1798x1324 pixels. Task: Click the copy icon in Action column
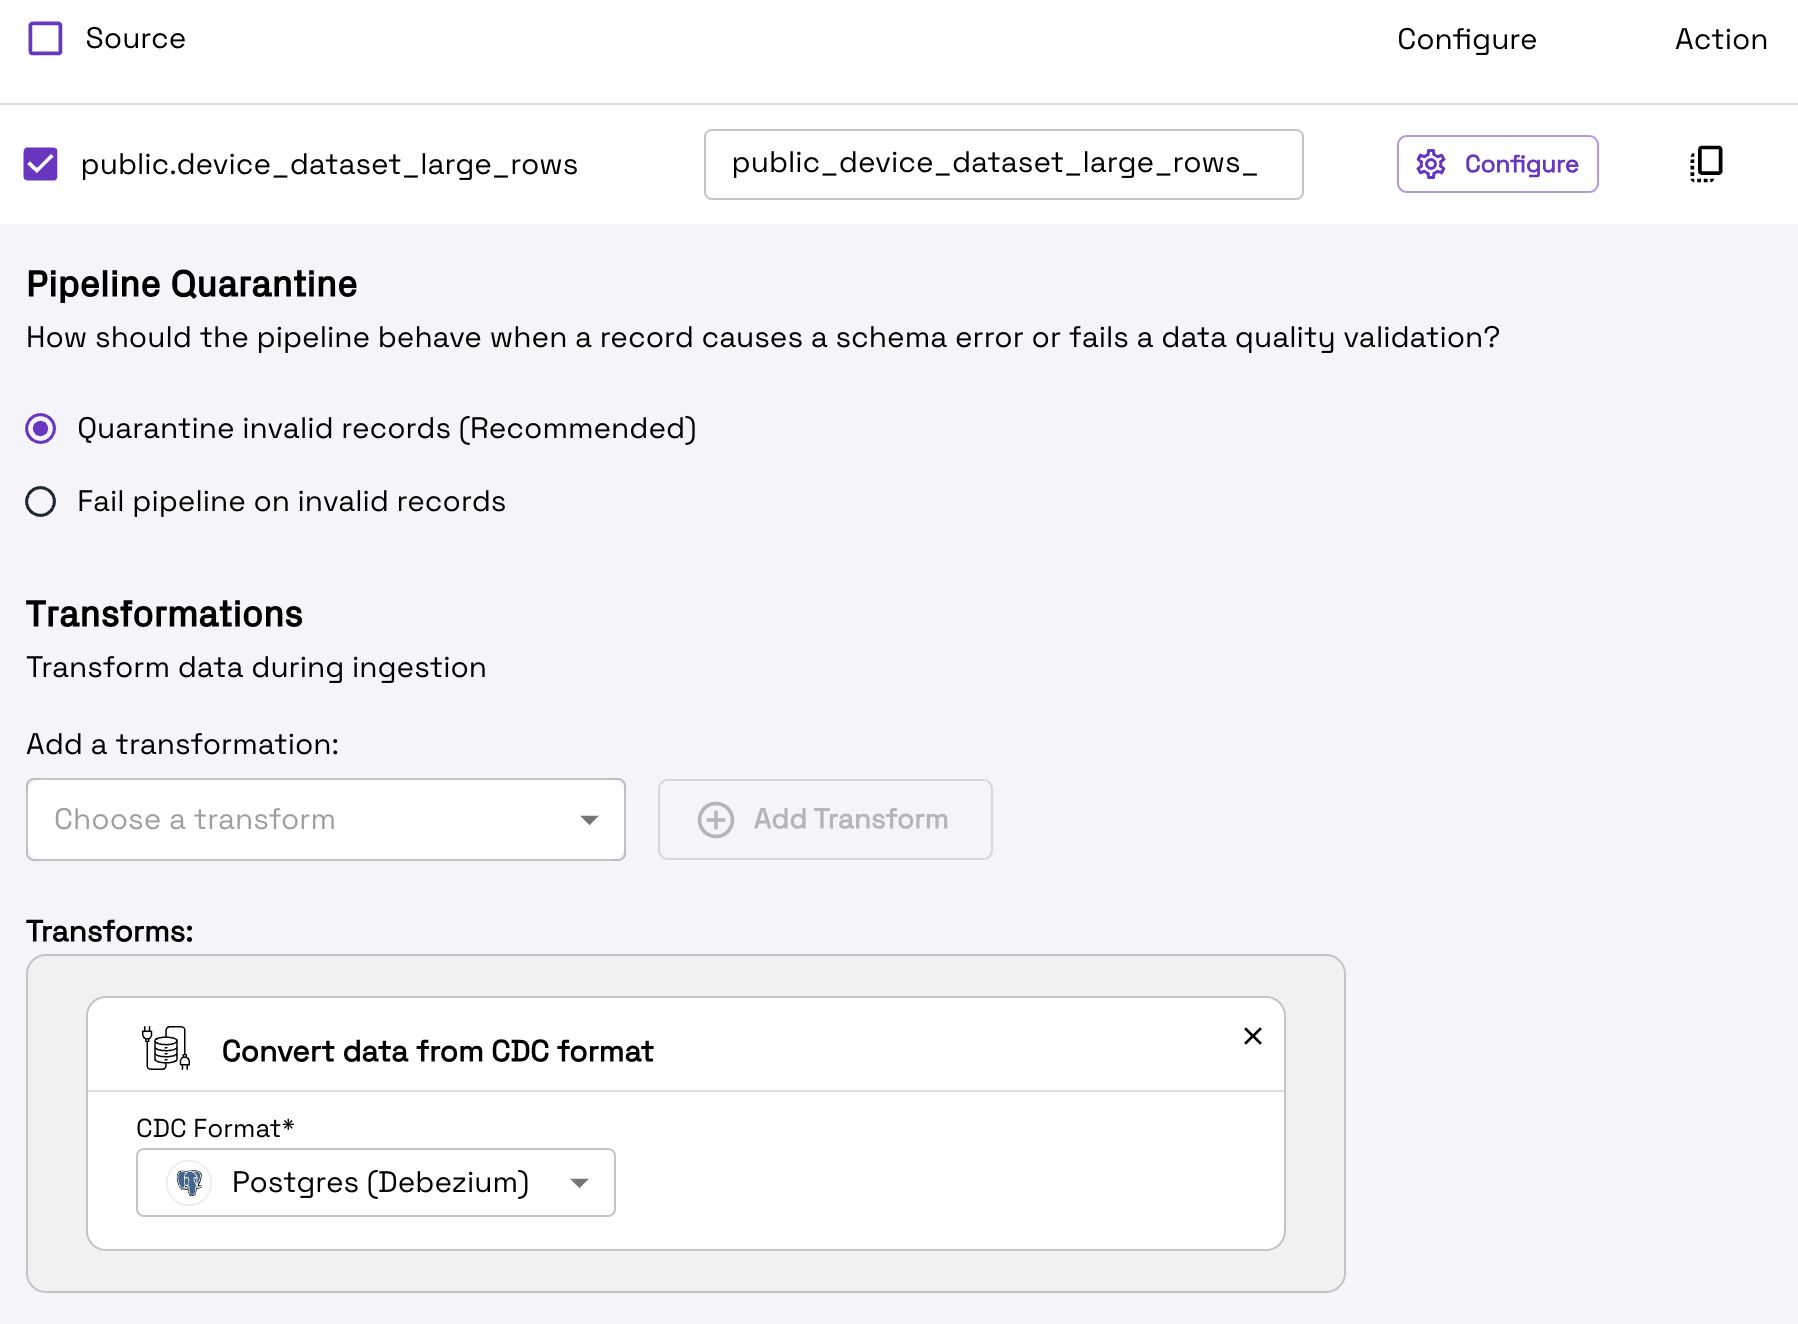pos(1706,164)
